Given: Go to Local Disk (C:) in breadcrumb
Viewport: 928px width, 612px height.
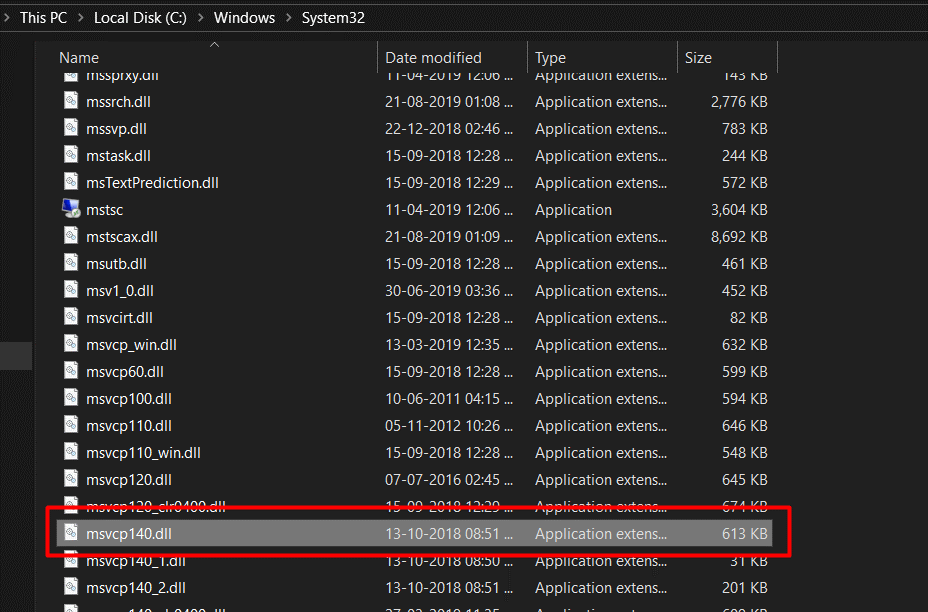Looking at the screenshot, I should pyautogui.click(x=140, y=18).
